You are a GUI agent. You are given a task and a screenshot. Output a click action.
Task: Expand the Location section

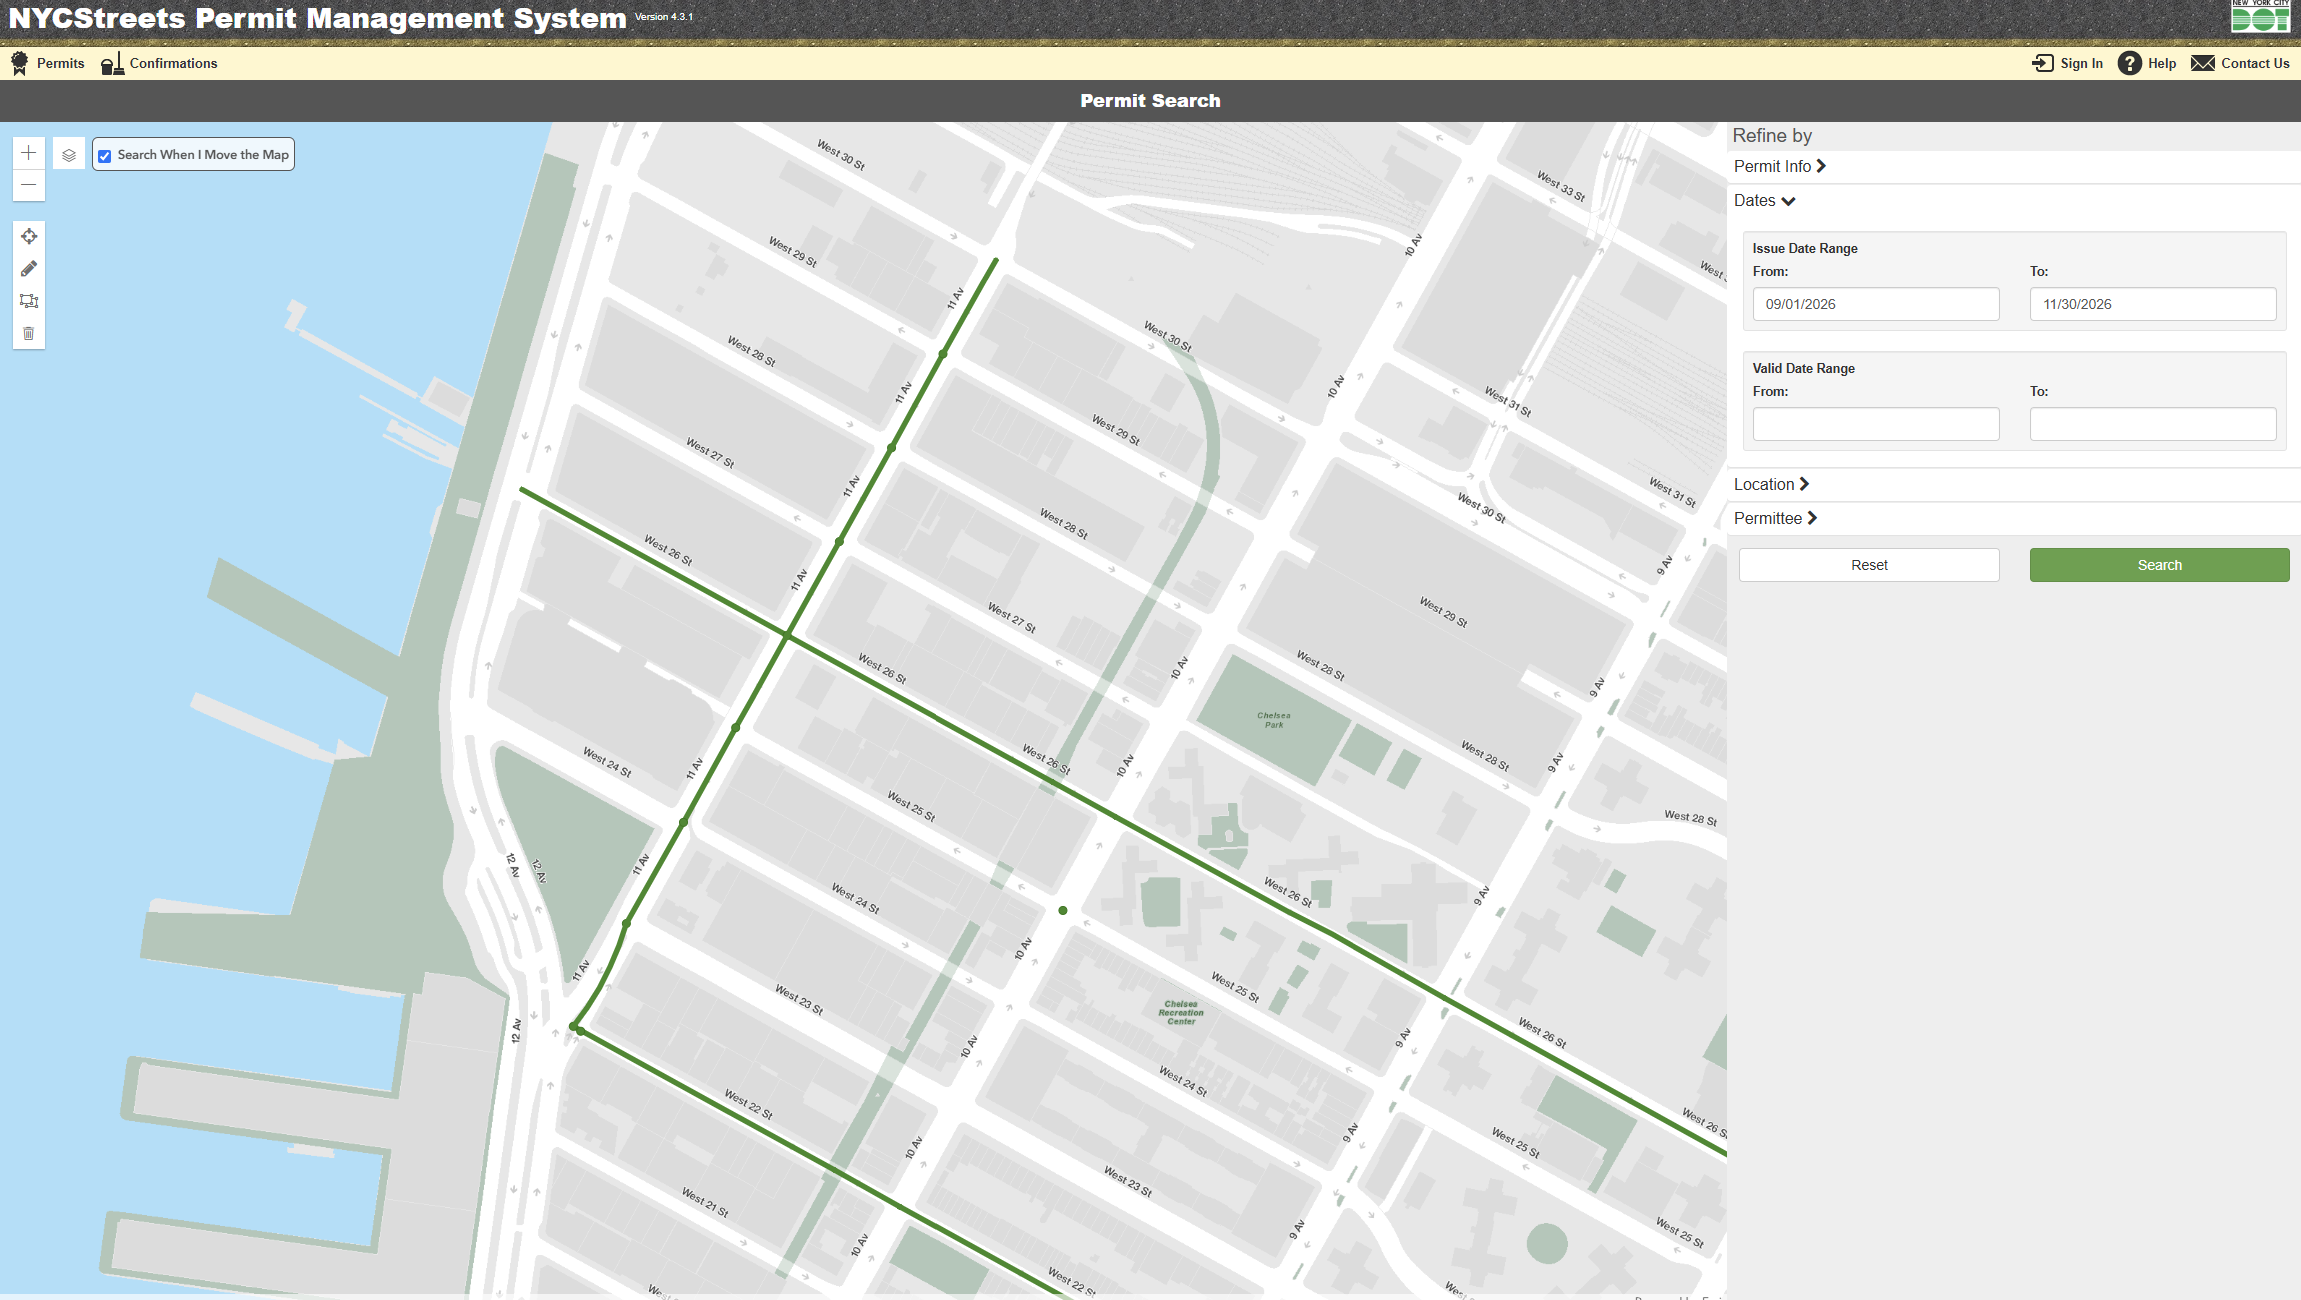[x=1772, y=484]
